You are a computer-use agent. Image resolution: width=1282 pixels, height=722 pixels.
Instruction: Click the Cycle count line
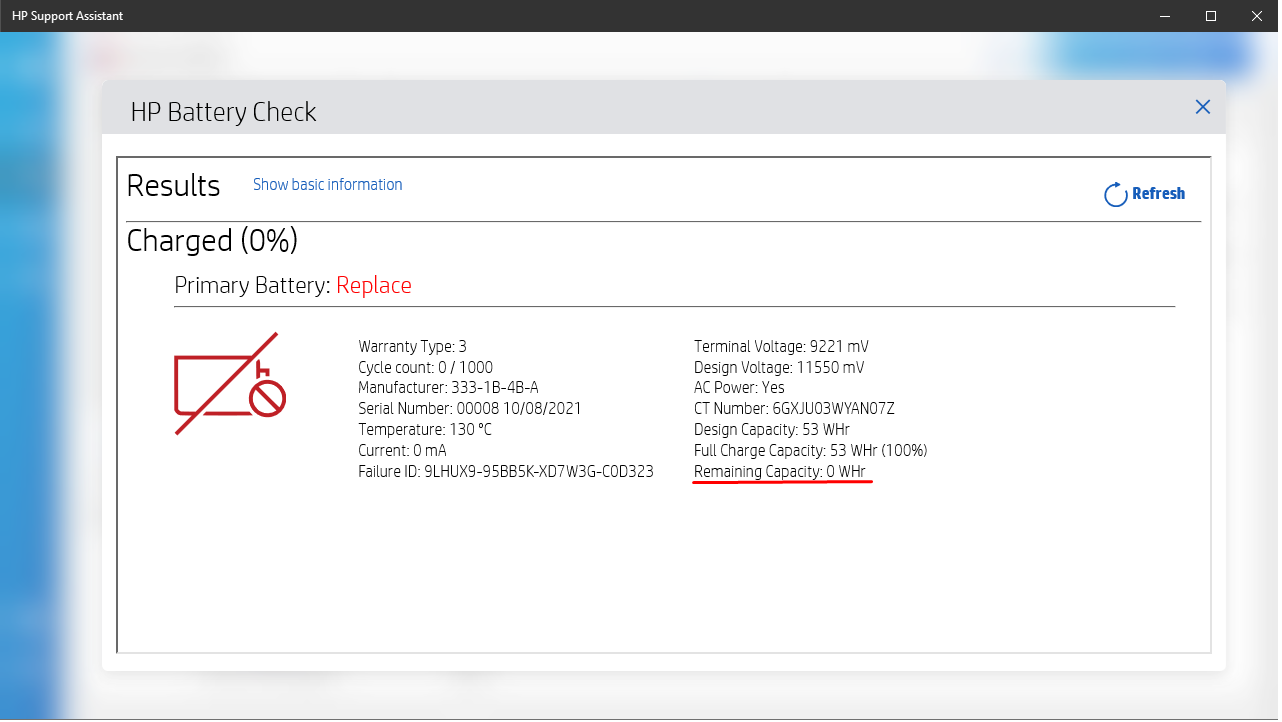pyautogui.click(x=425, y=366)
